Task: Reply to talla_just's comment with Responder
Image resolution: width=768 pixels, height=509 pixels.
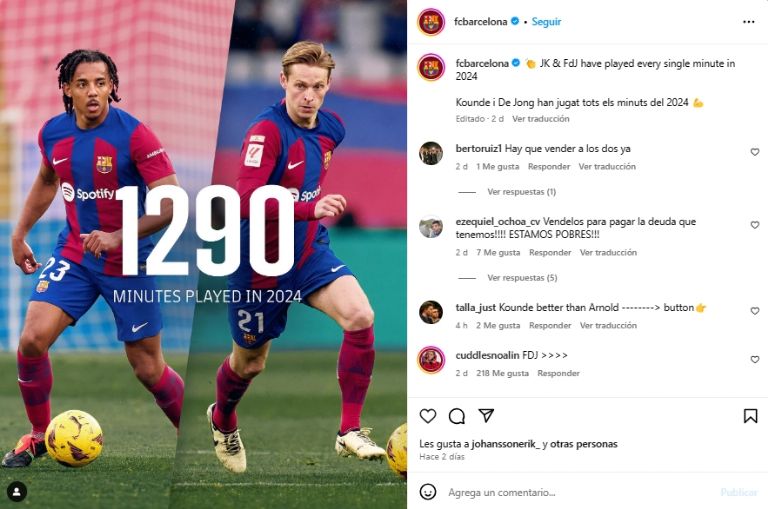Action: tap(550, 325)
